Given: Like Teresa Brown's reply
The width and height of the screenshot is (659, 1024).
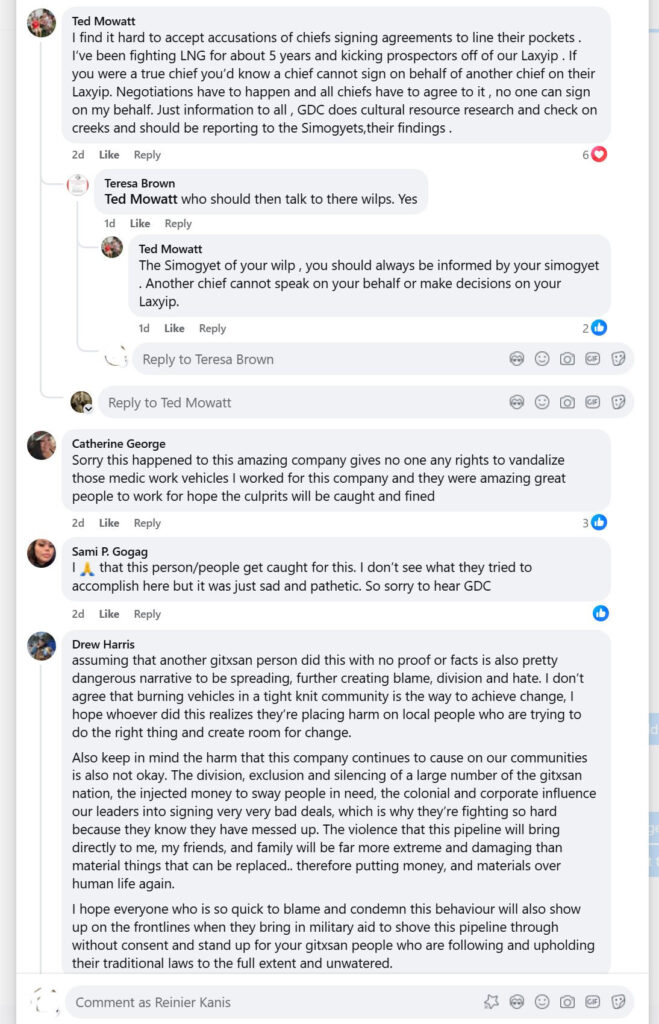Looking at the screenshot, I should click(140, 224).
